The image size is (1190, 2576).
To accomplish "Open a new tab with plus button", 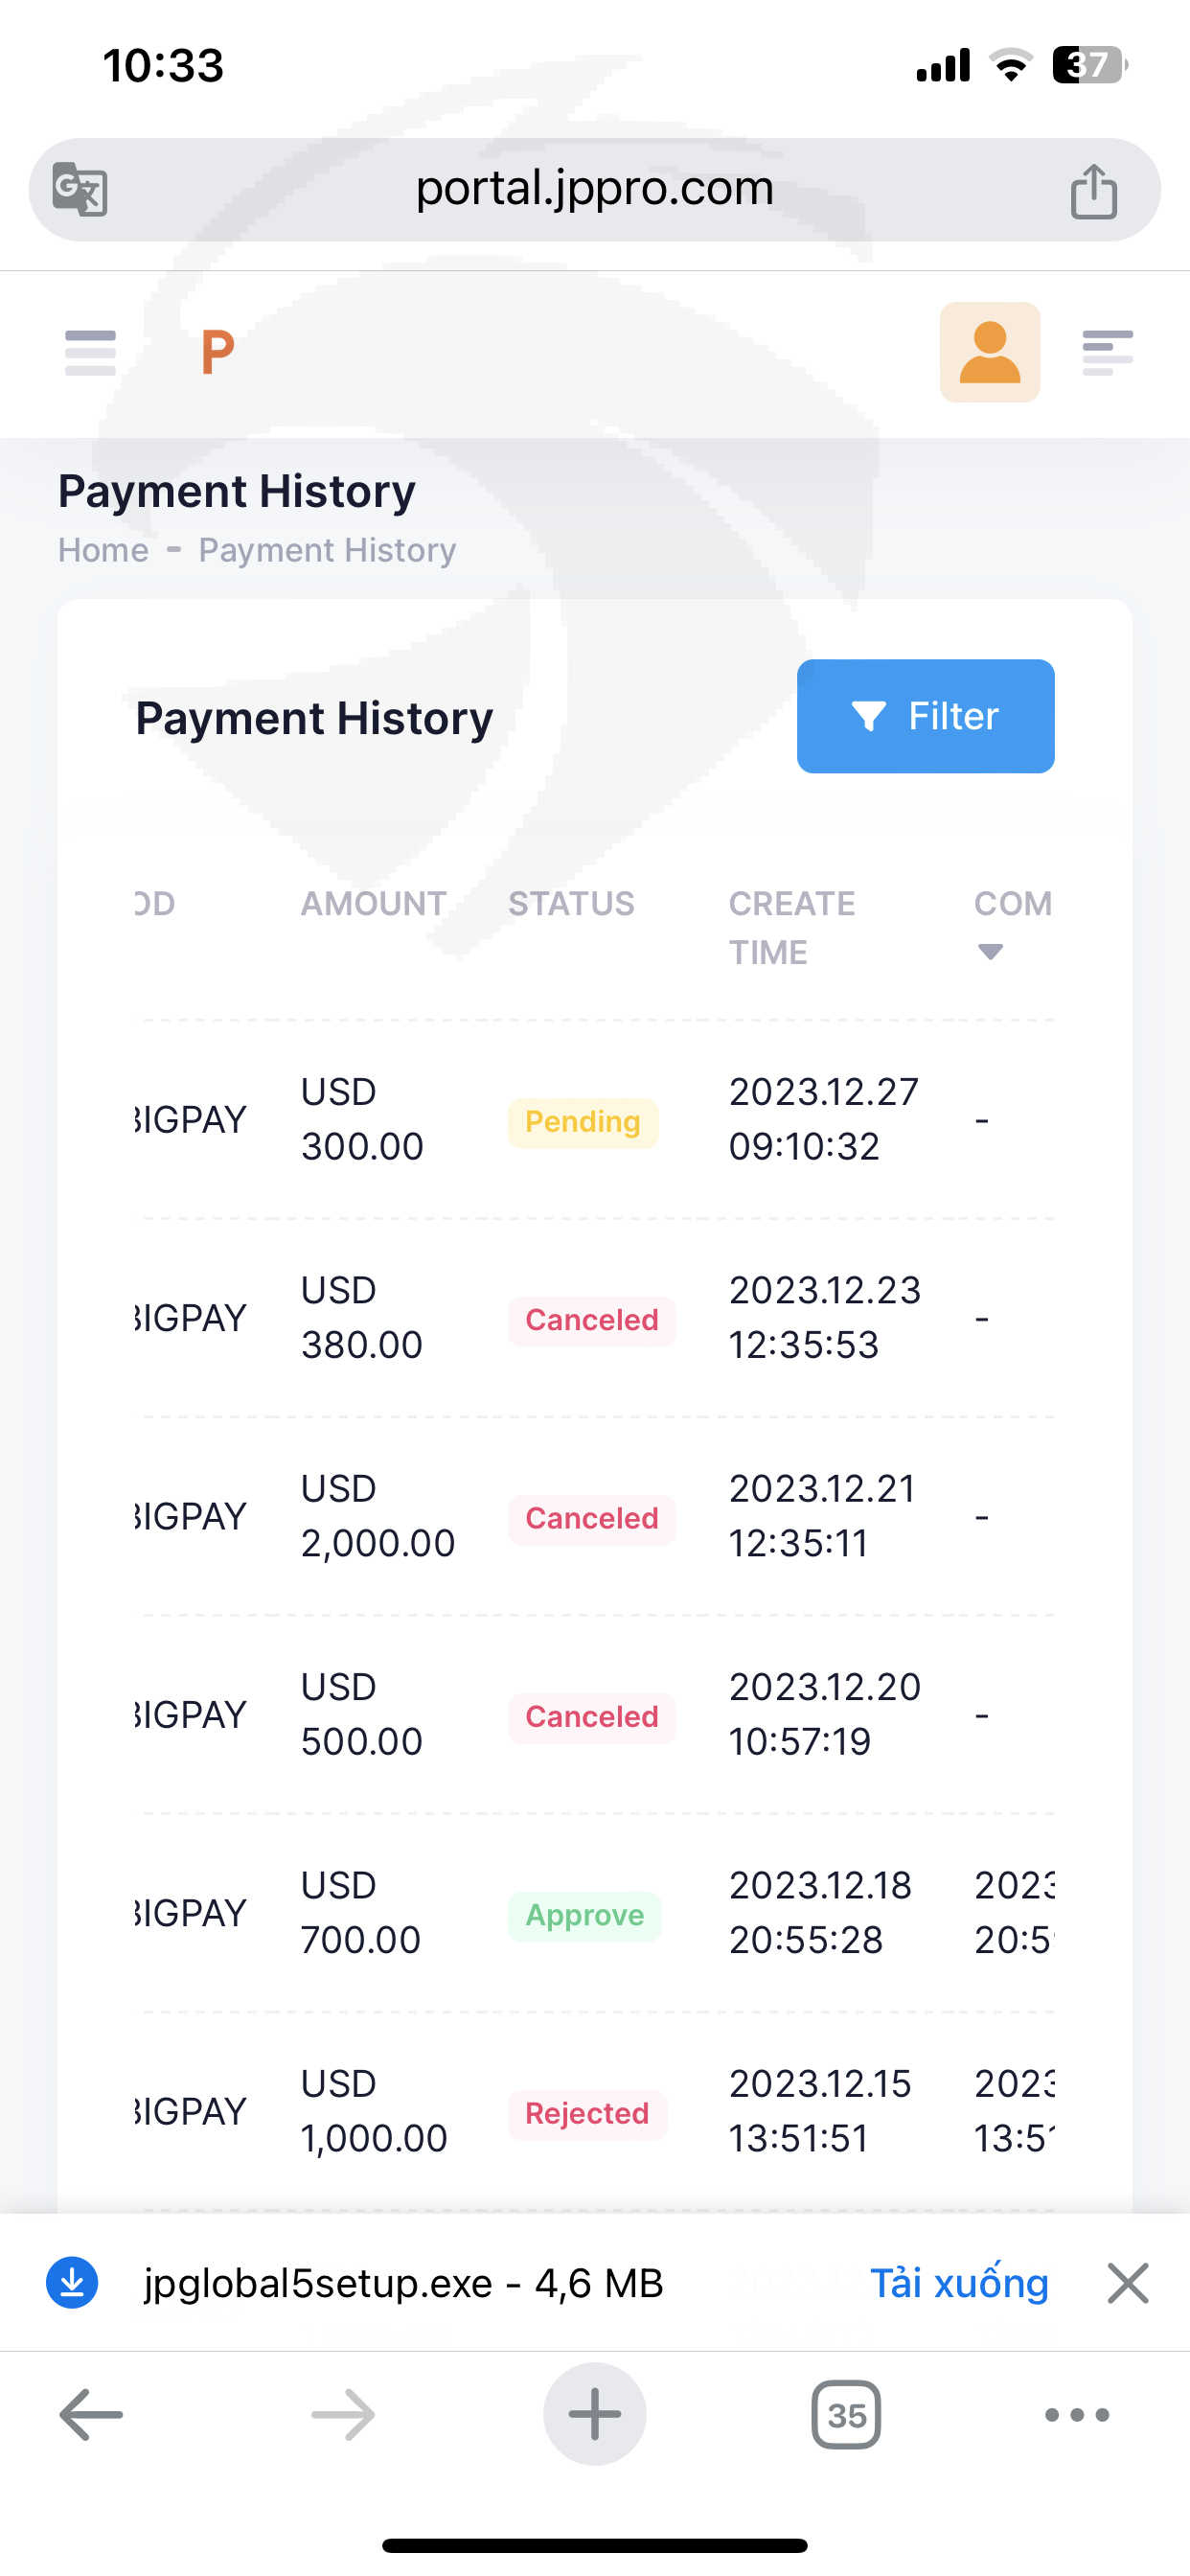I will coord(594,2415).
